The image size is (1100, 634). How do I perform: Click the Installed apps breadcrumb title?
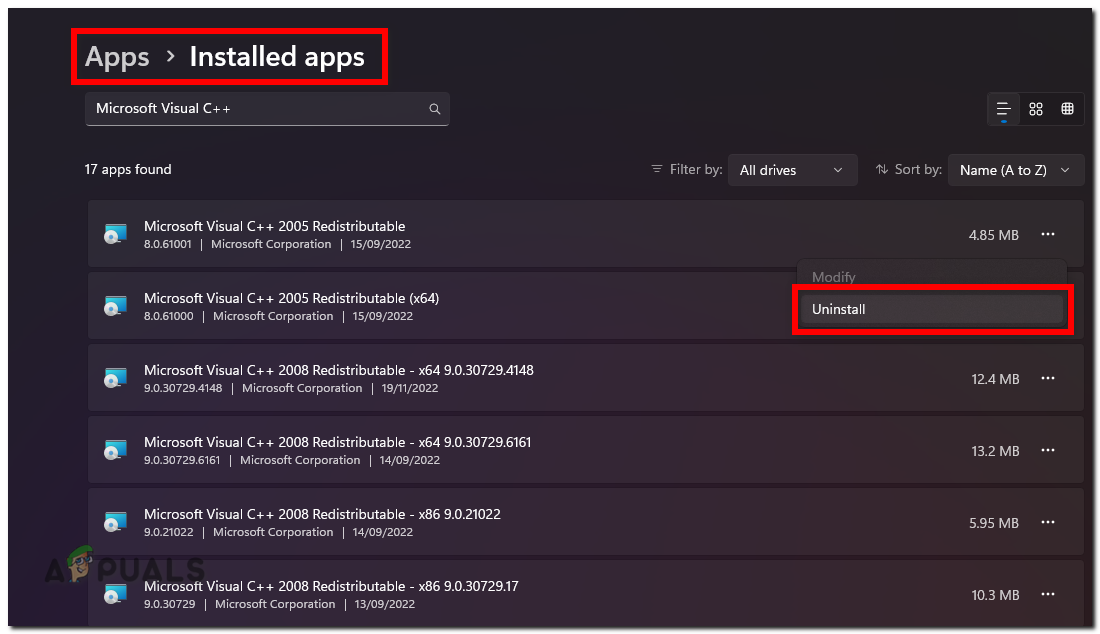[x=277, y=57]
